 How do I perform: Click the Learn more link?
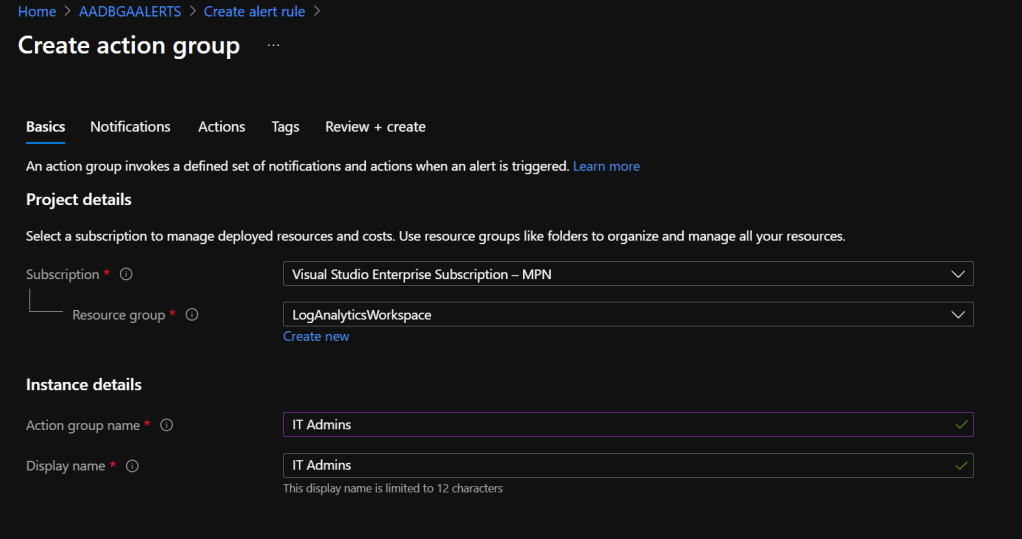pyautogui.click(x=606, y=166)
